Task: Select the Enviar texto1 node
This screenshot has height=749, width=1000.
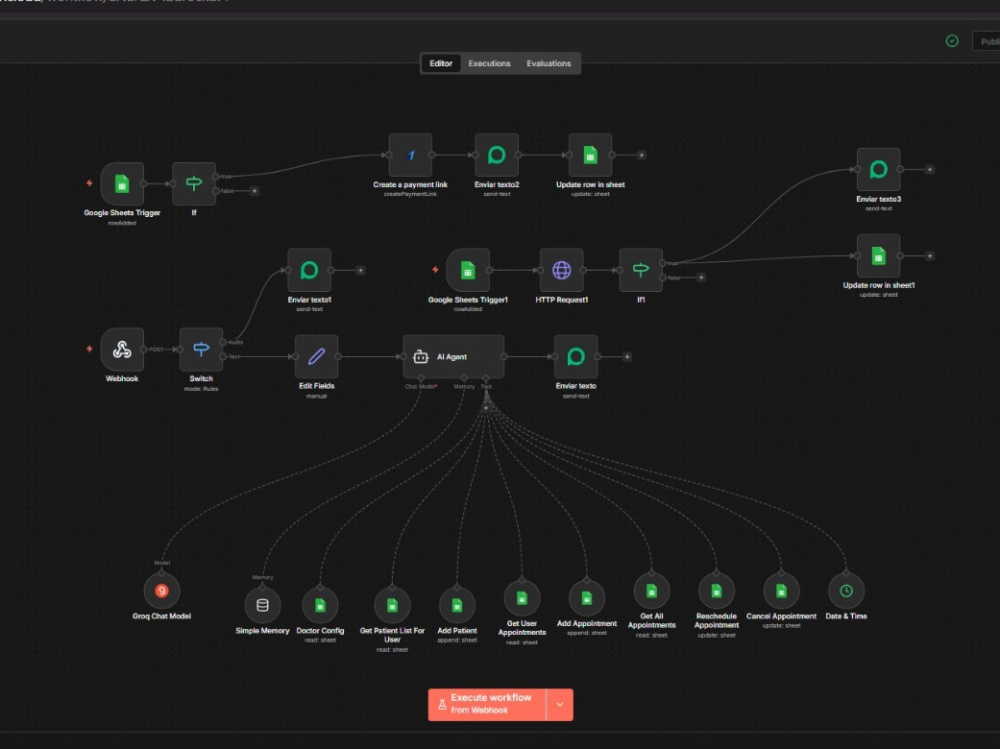Action: tap(309, 271)
